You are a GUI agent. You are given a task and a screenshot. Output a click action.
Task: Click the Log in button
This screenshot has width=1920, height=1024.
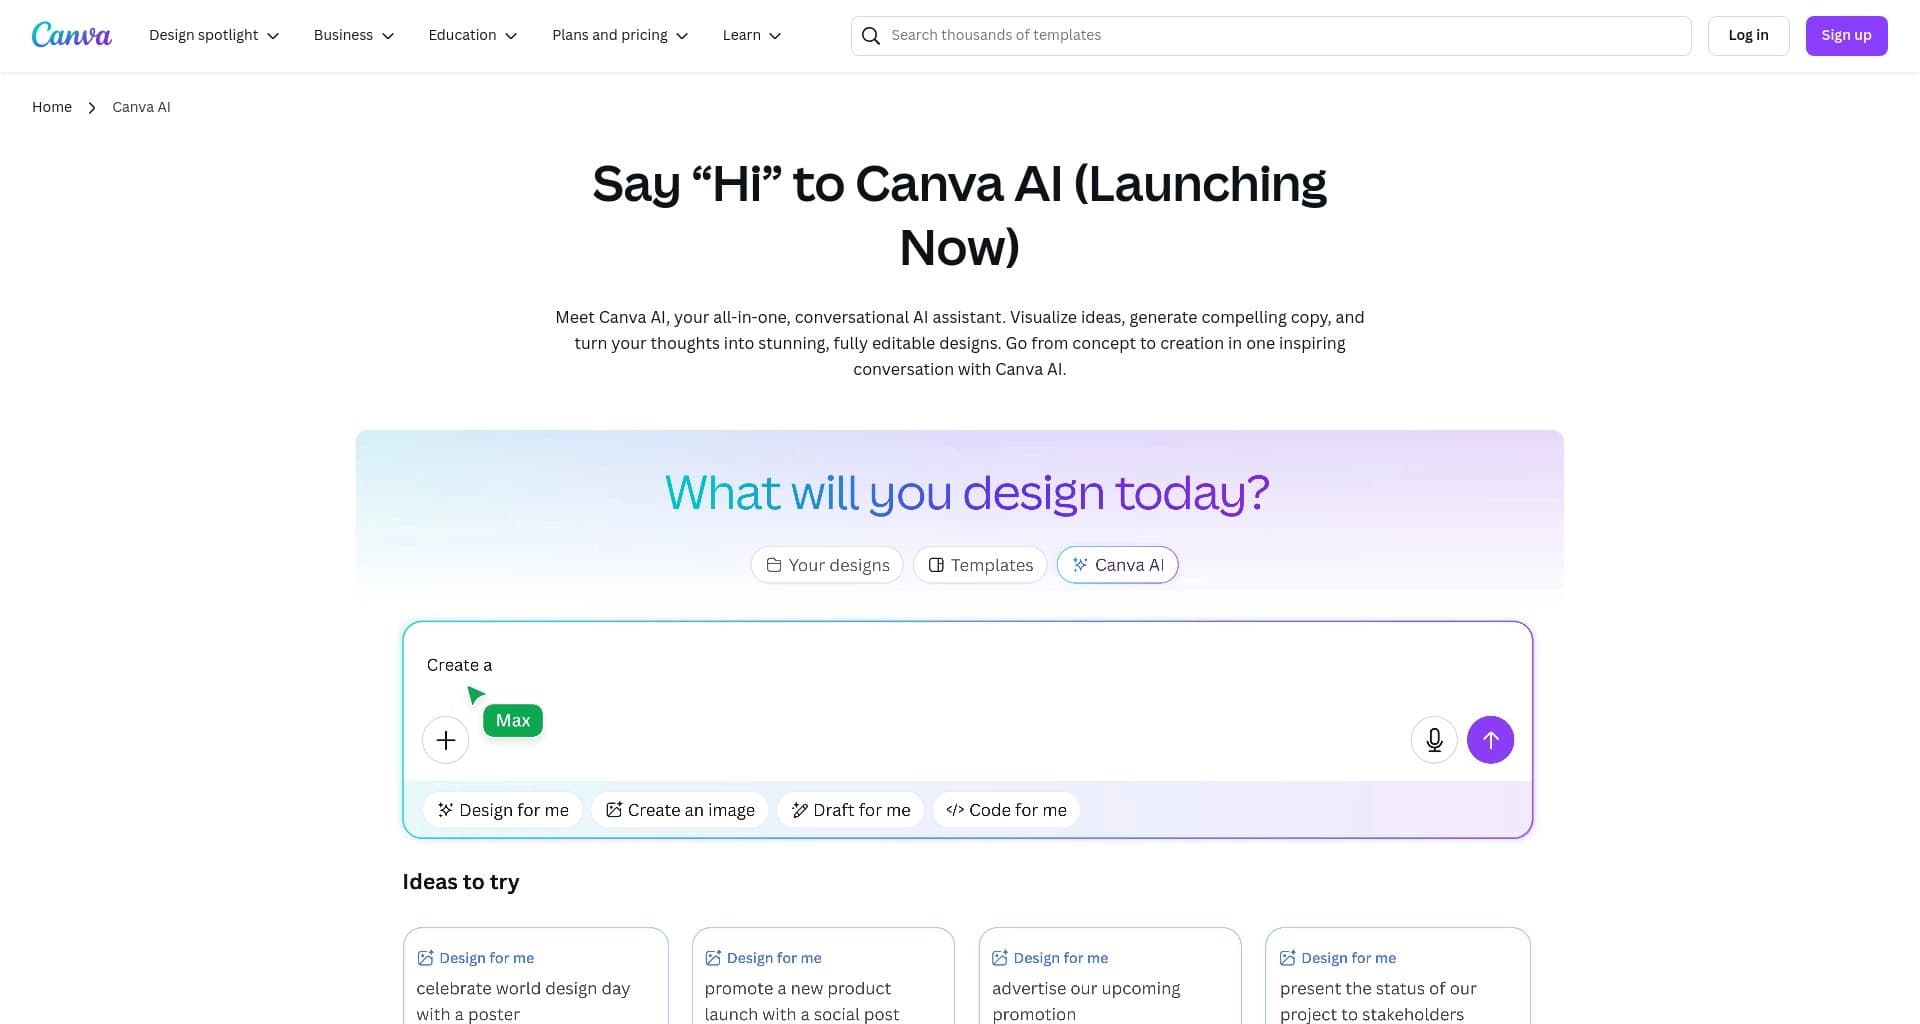click(1748, 35)
